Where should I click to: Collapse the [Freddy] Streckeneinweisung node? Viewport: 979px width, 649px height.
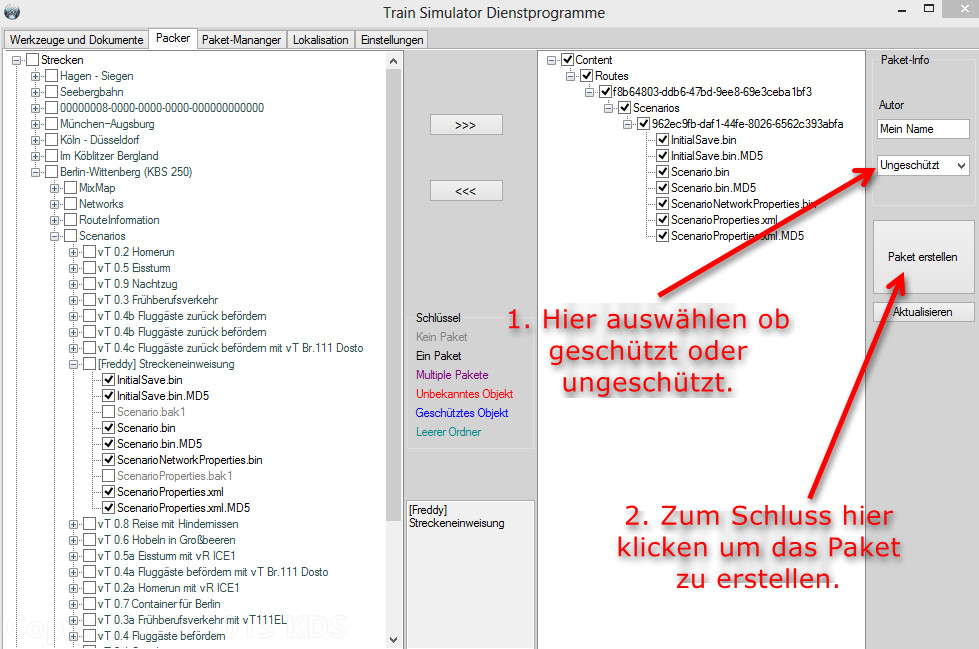point(74,364)
